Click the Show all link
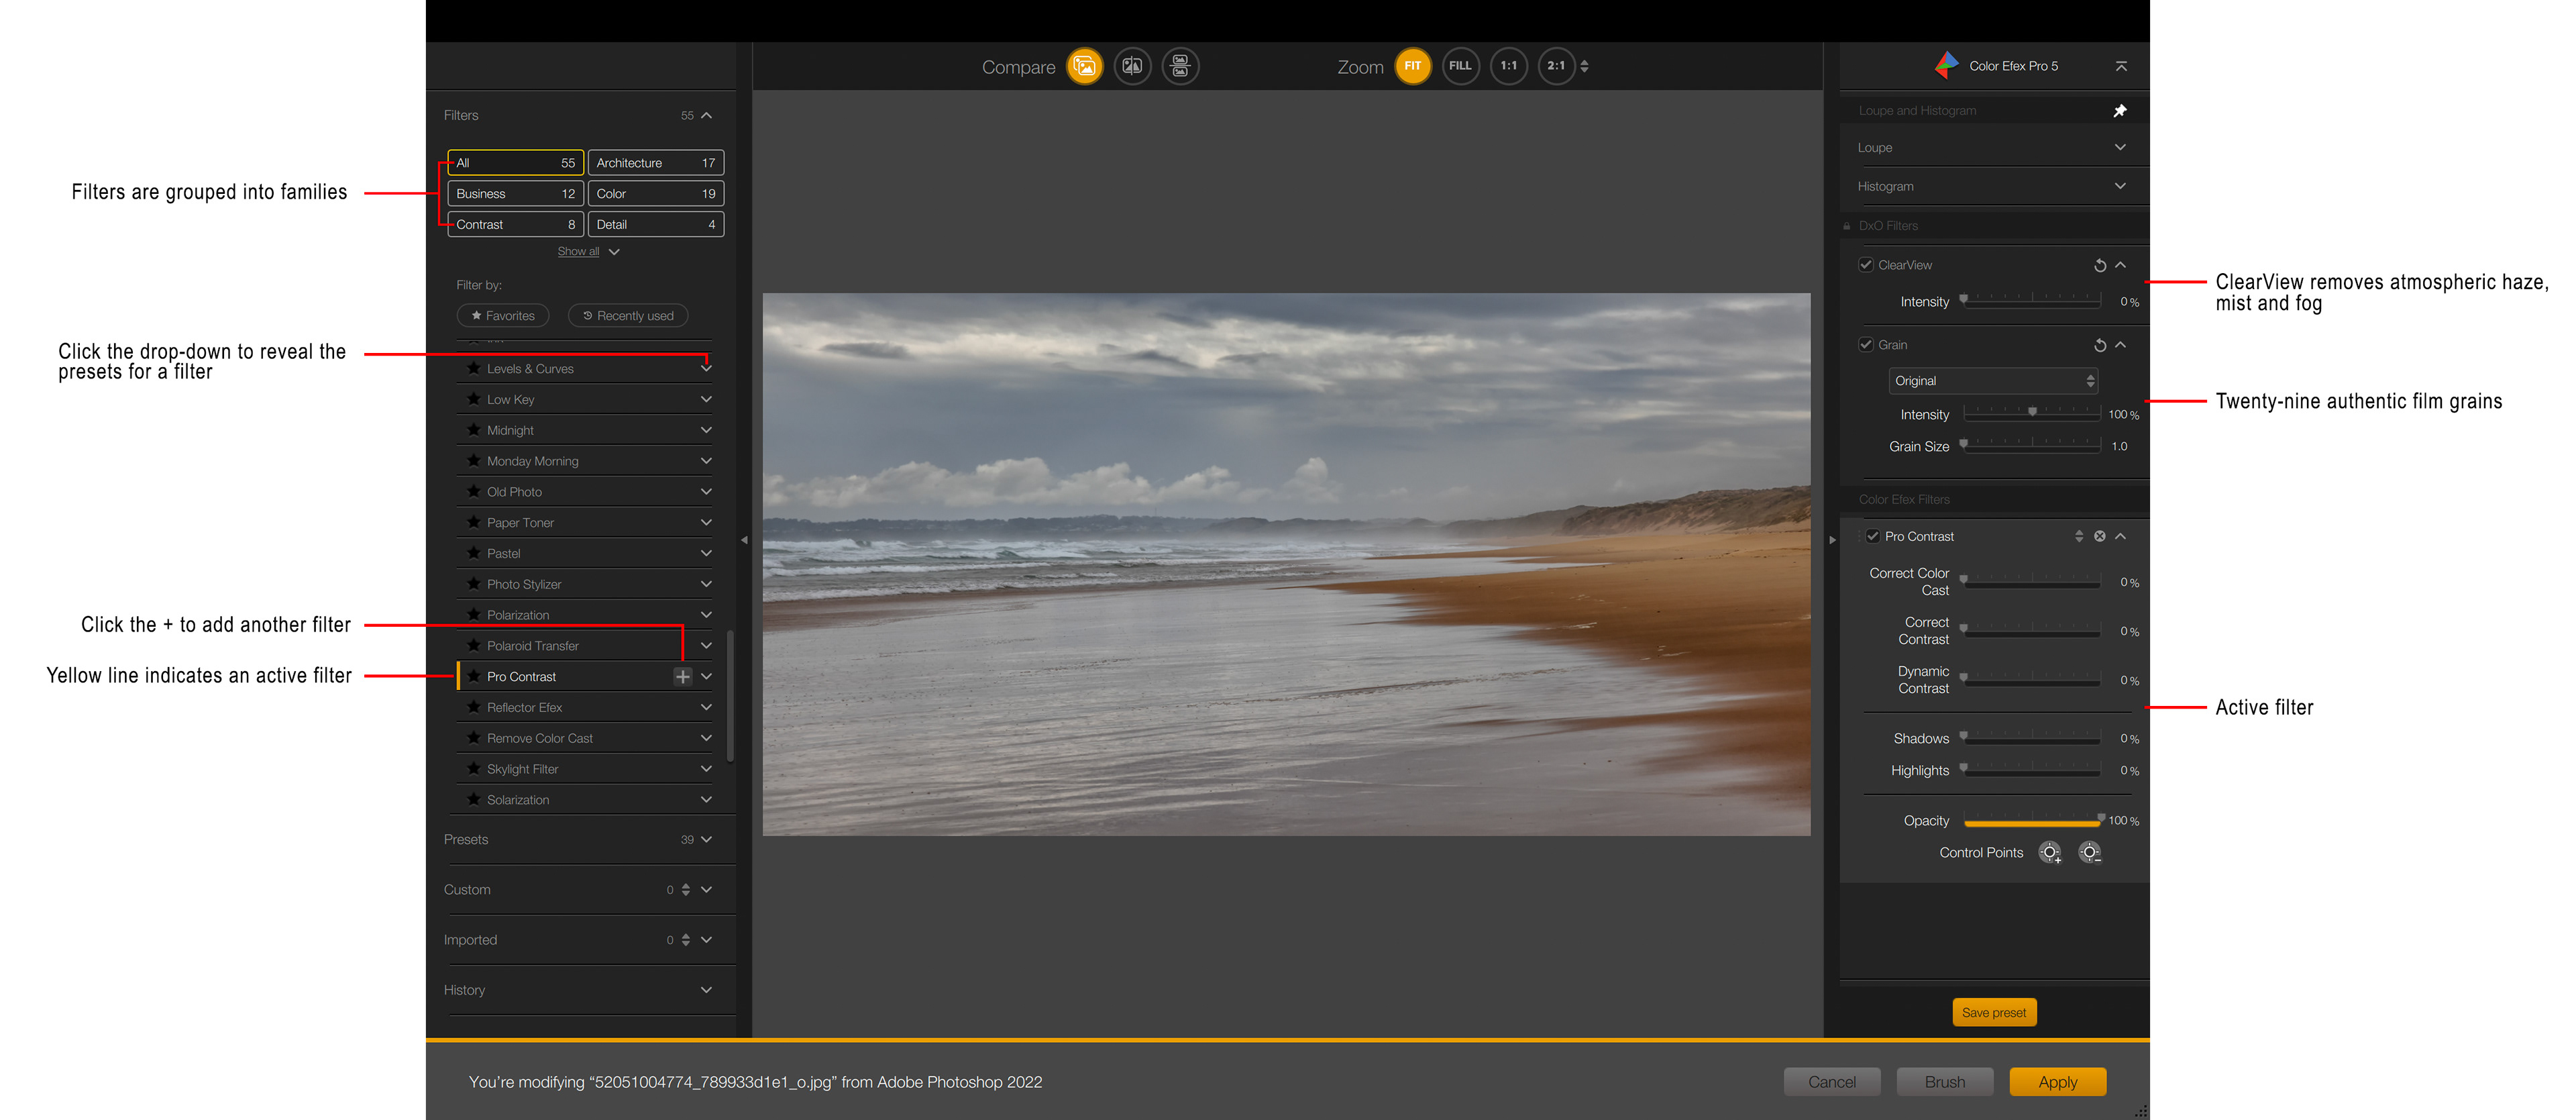 [x=578, y=252]
